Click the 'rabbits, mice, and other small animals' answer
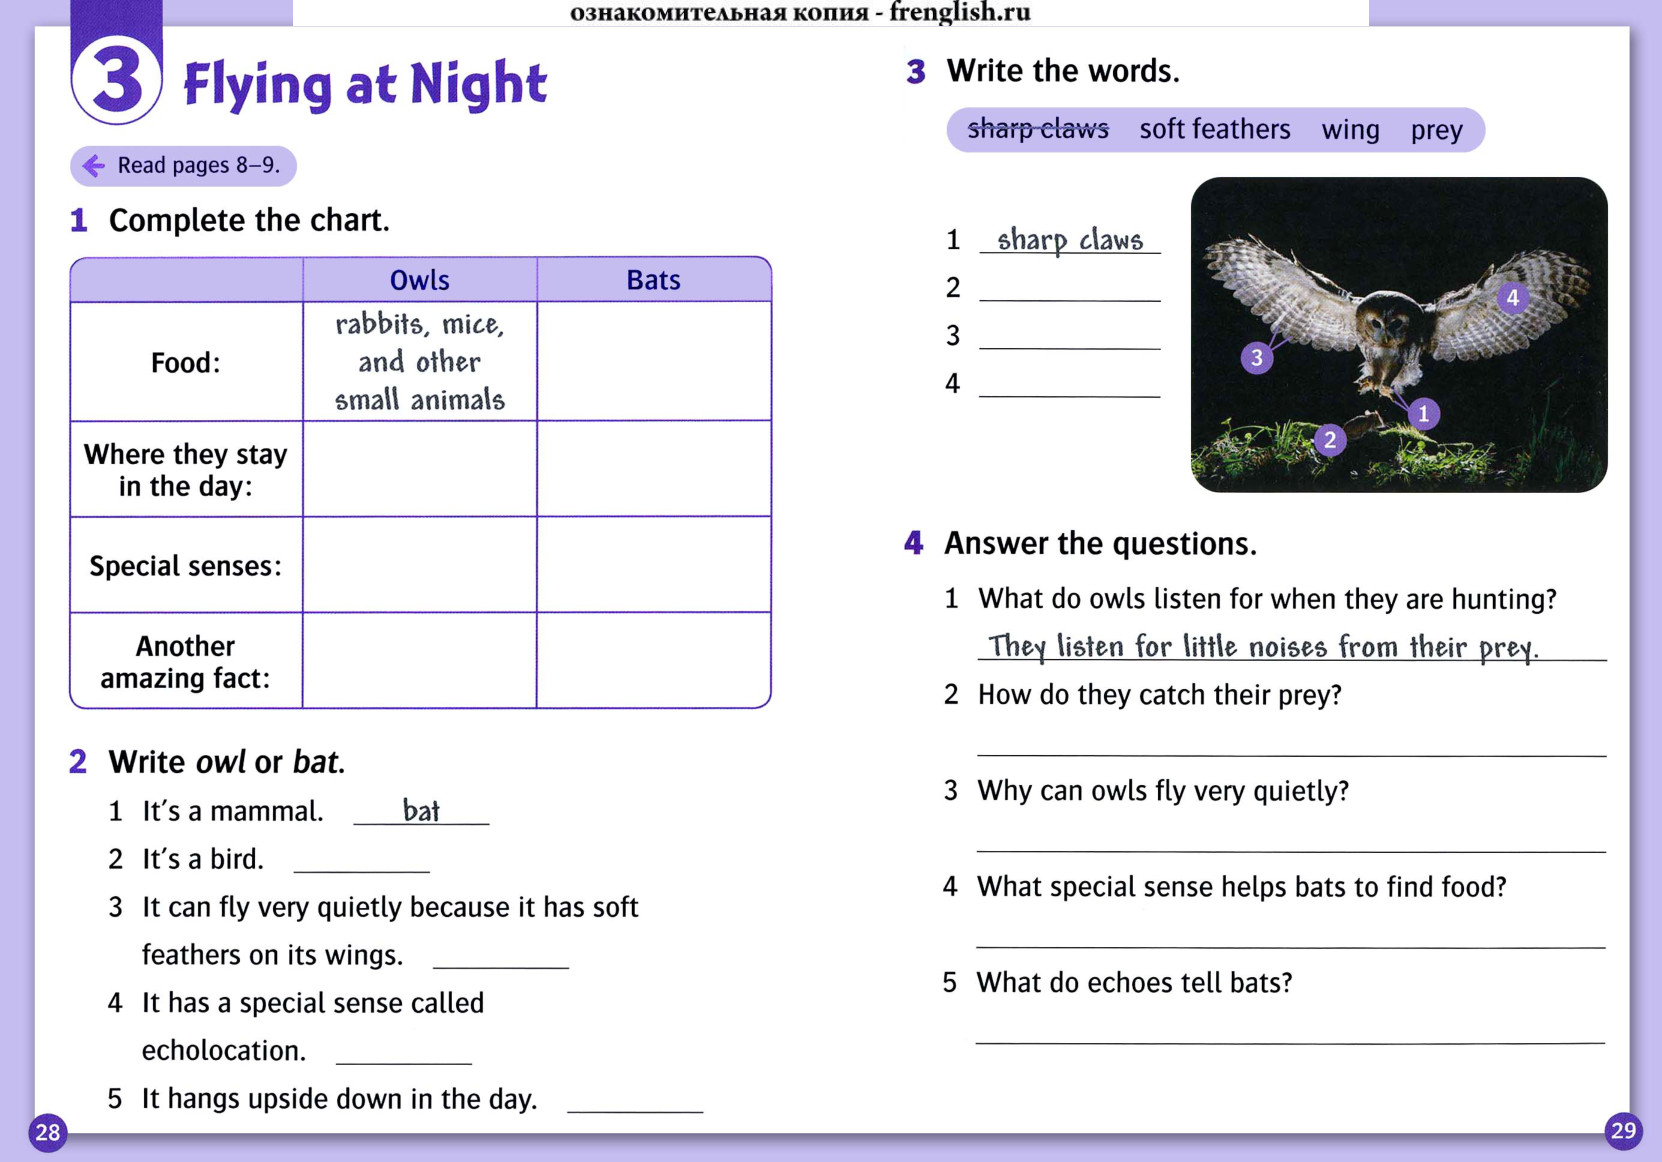The image size is (1662, 1162). pyautogui.click(x=420, y=362)
